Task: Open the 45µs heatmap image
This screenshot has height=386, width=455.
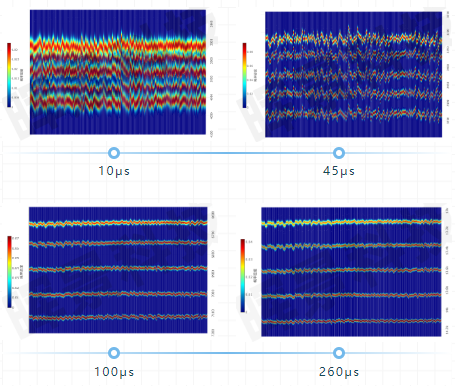Action: tap(353, 74)
